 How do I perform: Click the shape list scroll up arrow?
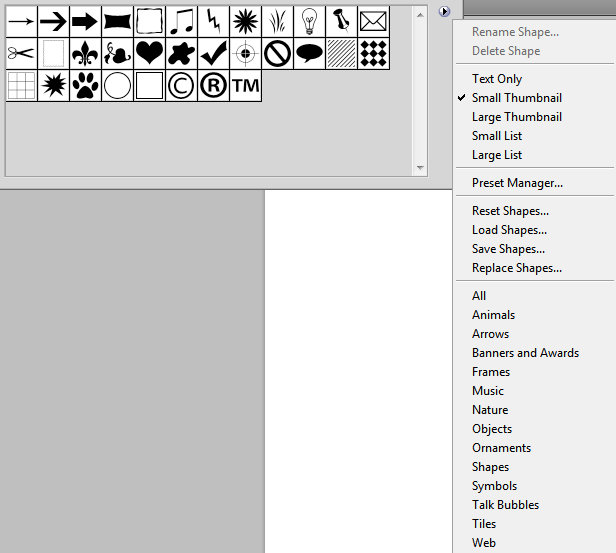(420, 15)
